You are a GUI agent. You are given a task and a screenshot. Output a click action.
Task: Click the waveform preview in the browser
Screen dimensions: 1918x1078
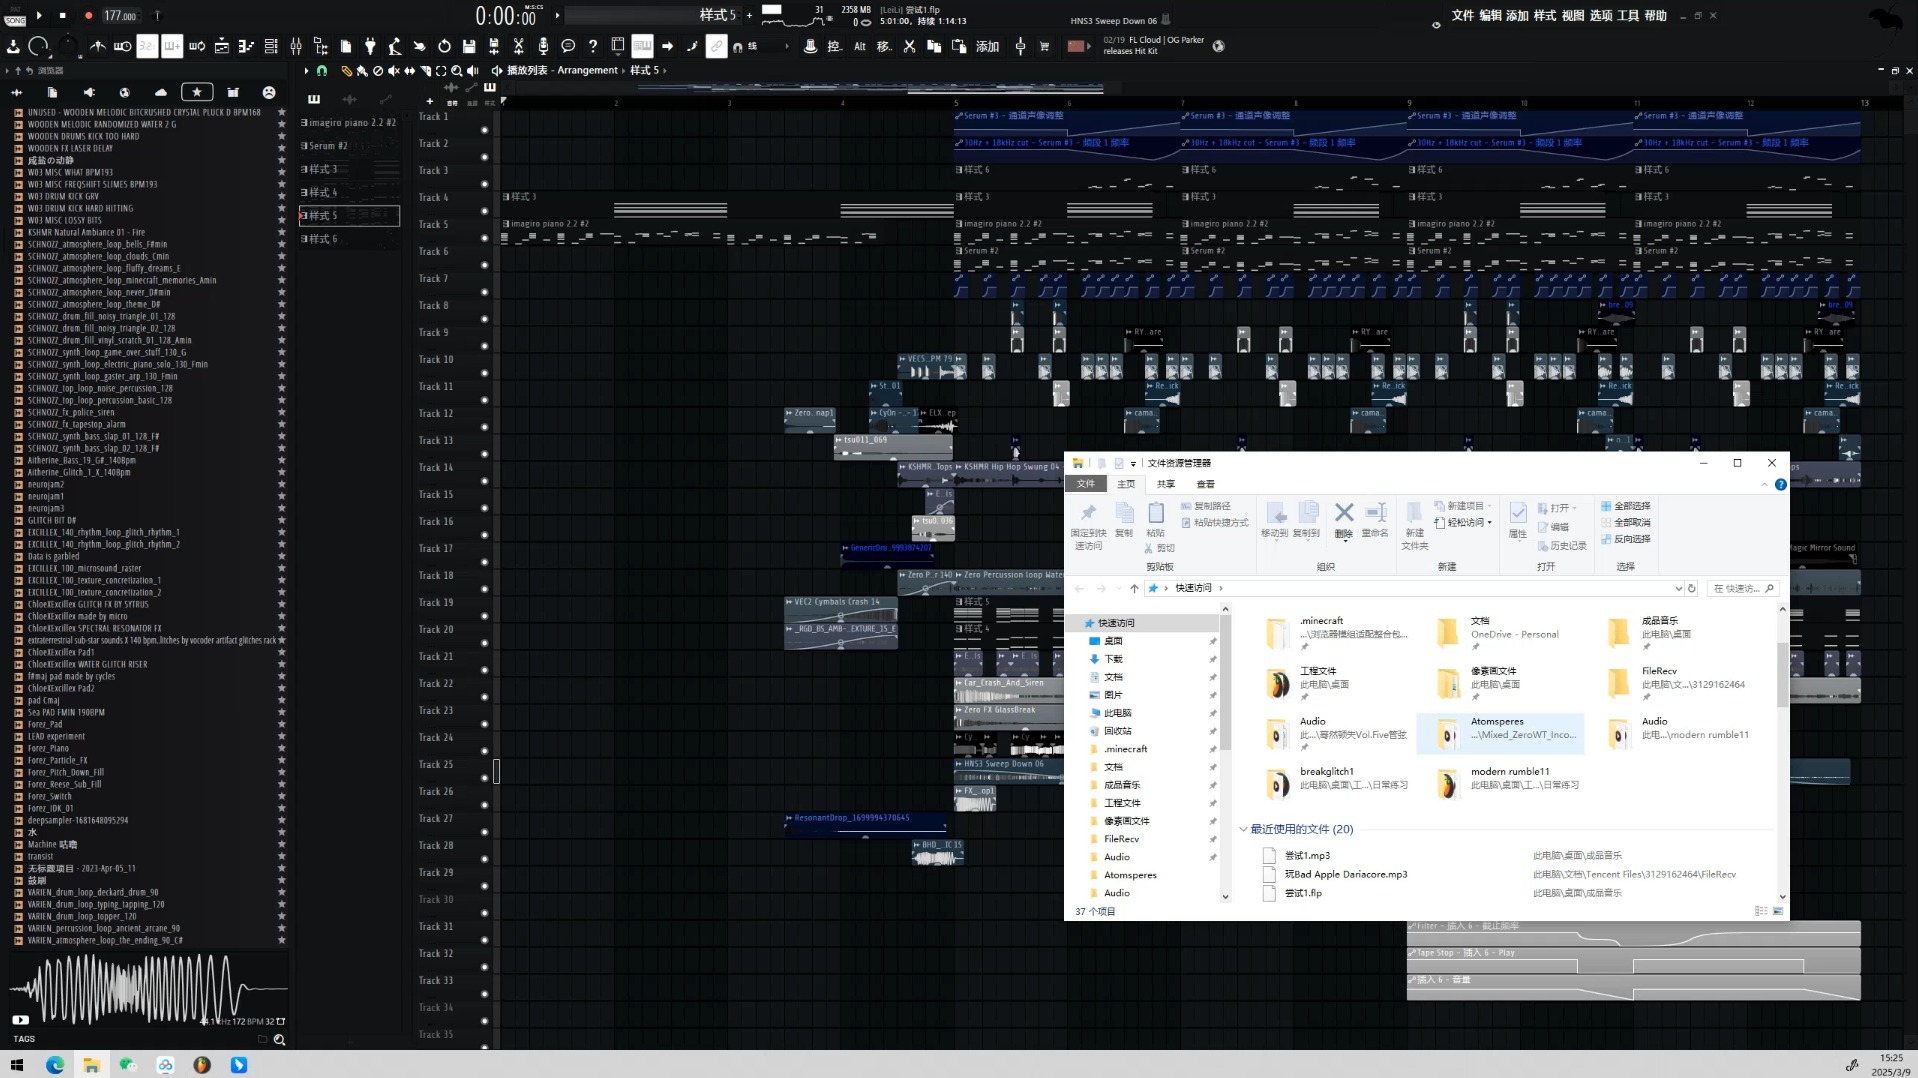pyautogui.click(x=148, y=987)
